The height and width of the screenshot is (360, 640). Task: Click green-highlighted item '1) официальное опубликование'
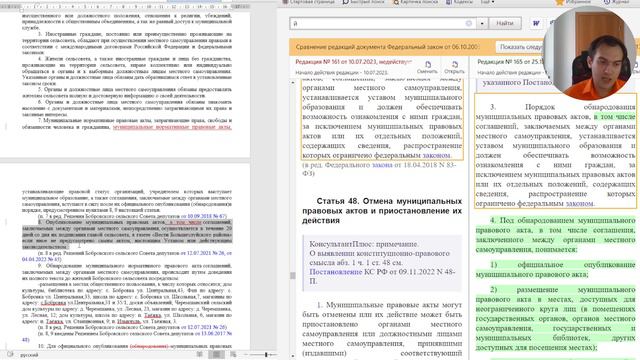click(556, 269)
